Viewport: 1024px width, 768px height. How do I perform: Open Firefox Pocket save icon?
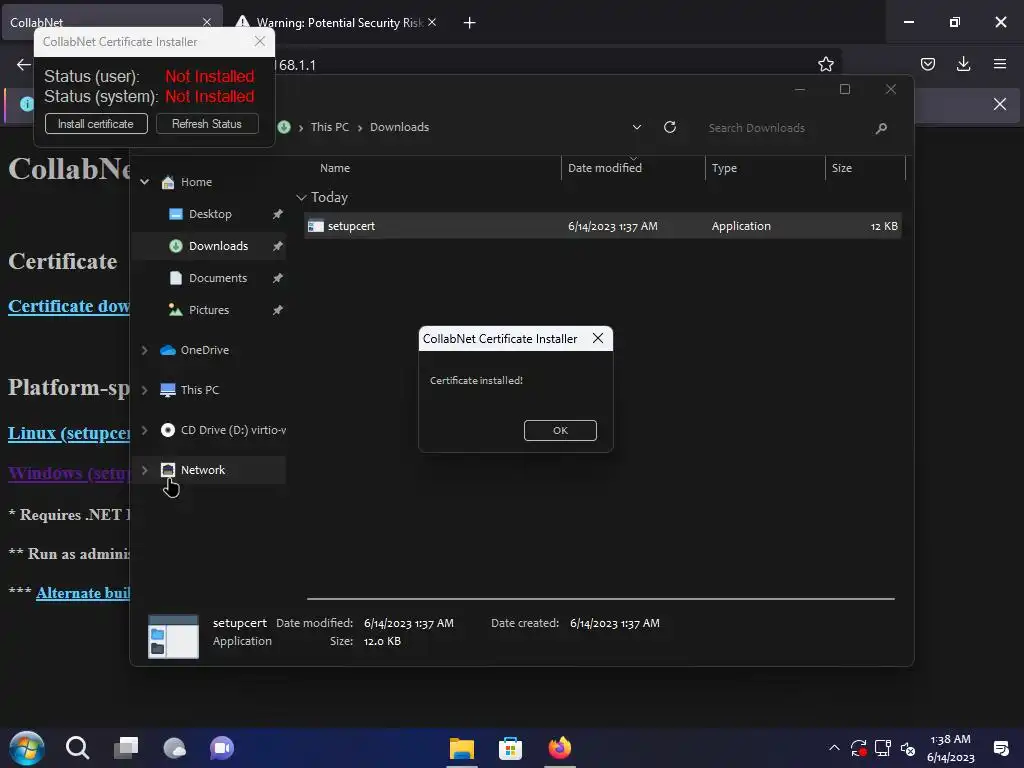[927, 64]
